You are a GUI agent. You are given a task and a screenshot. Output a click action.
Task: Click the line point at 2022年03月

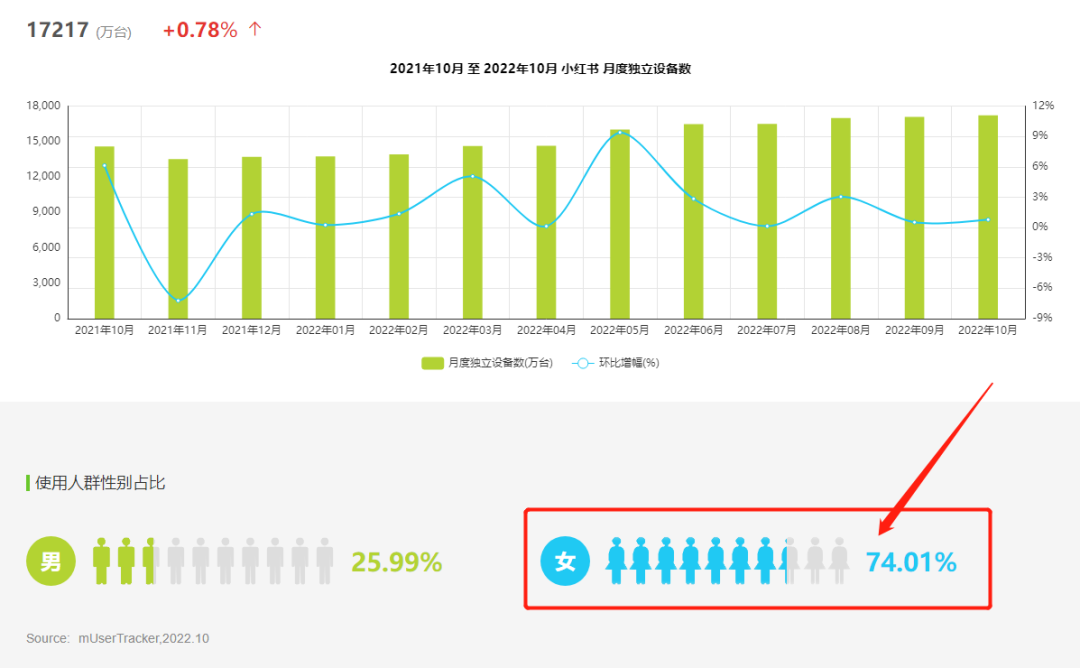pos(472,176)
